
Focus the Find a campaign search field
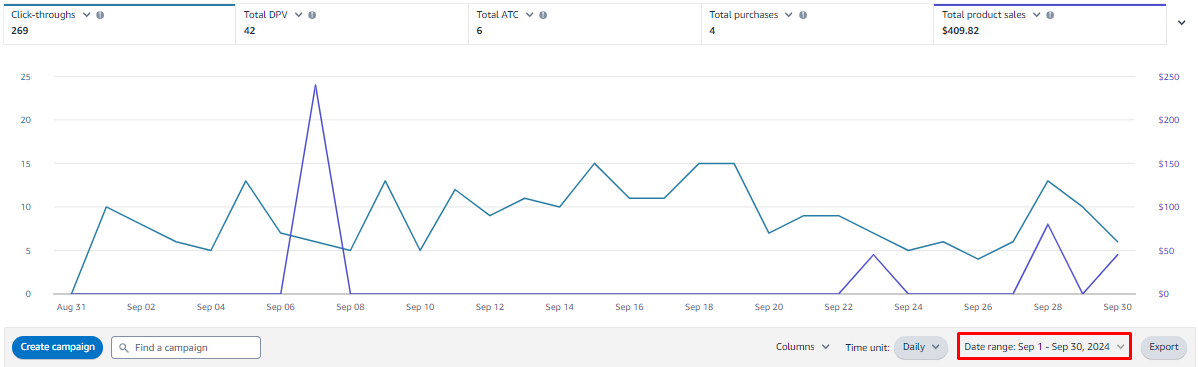(x=186, y=347)
